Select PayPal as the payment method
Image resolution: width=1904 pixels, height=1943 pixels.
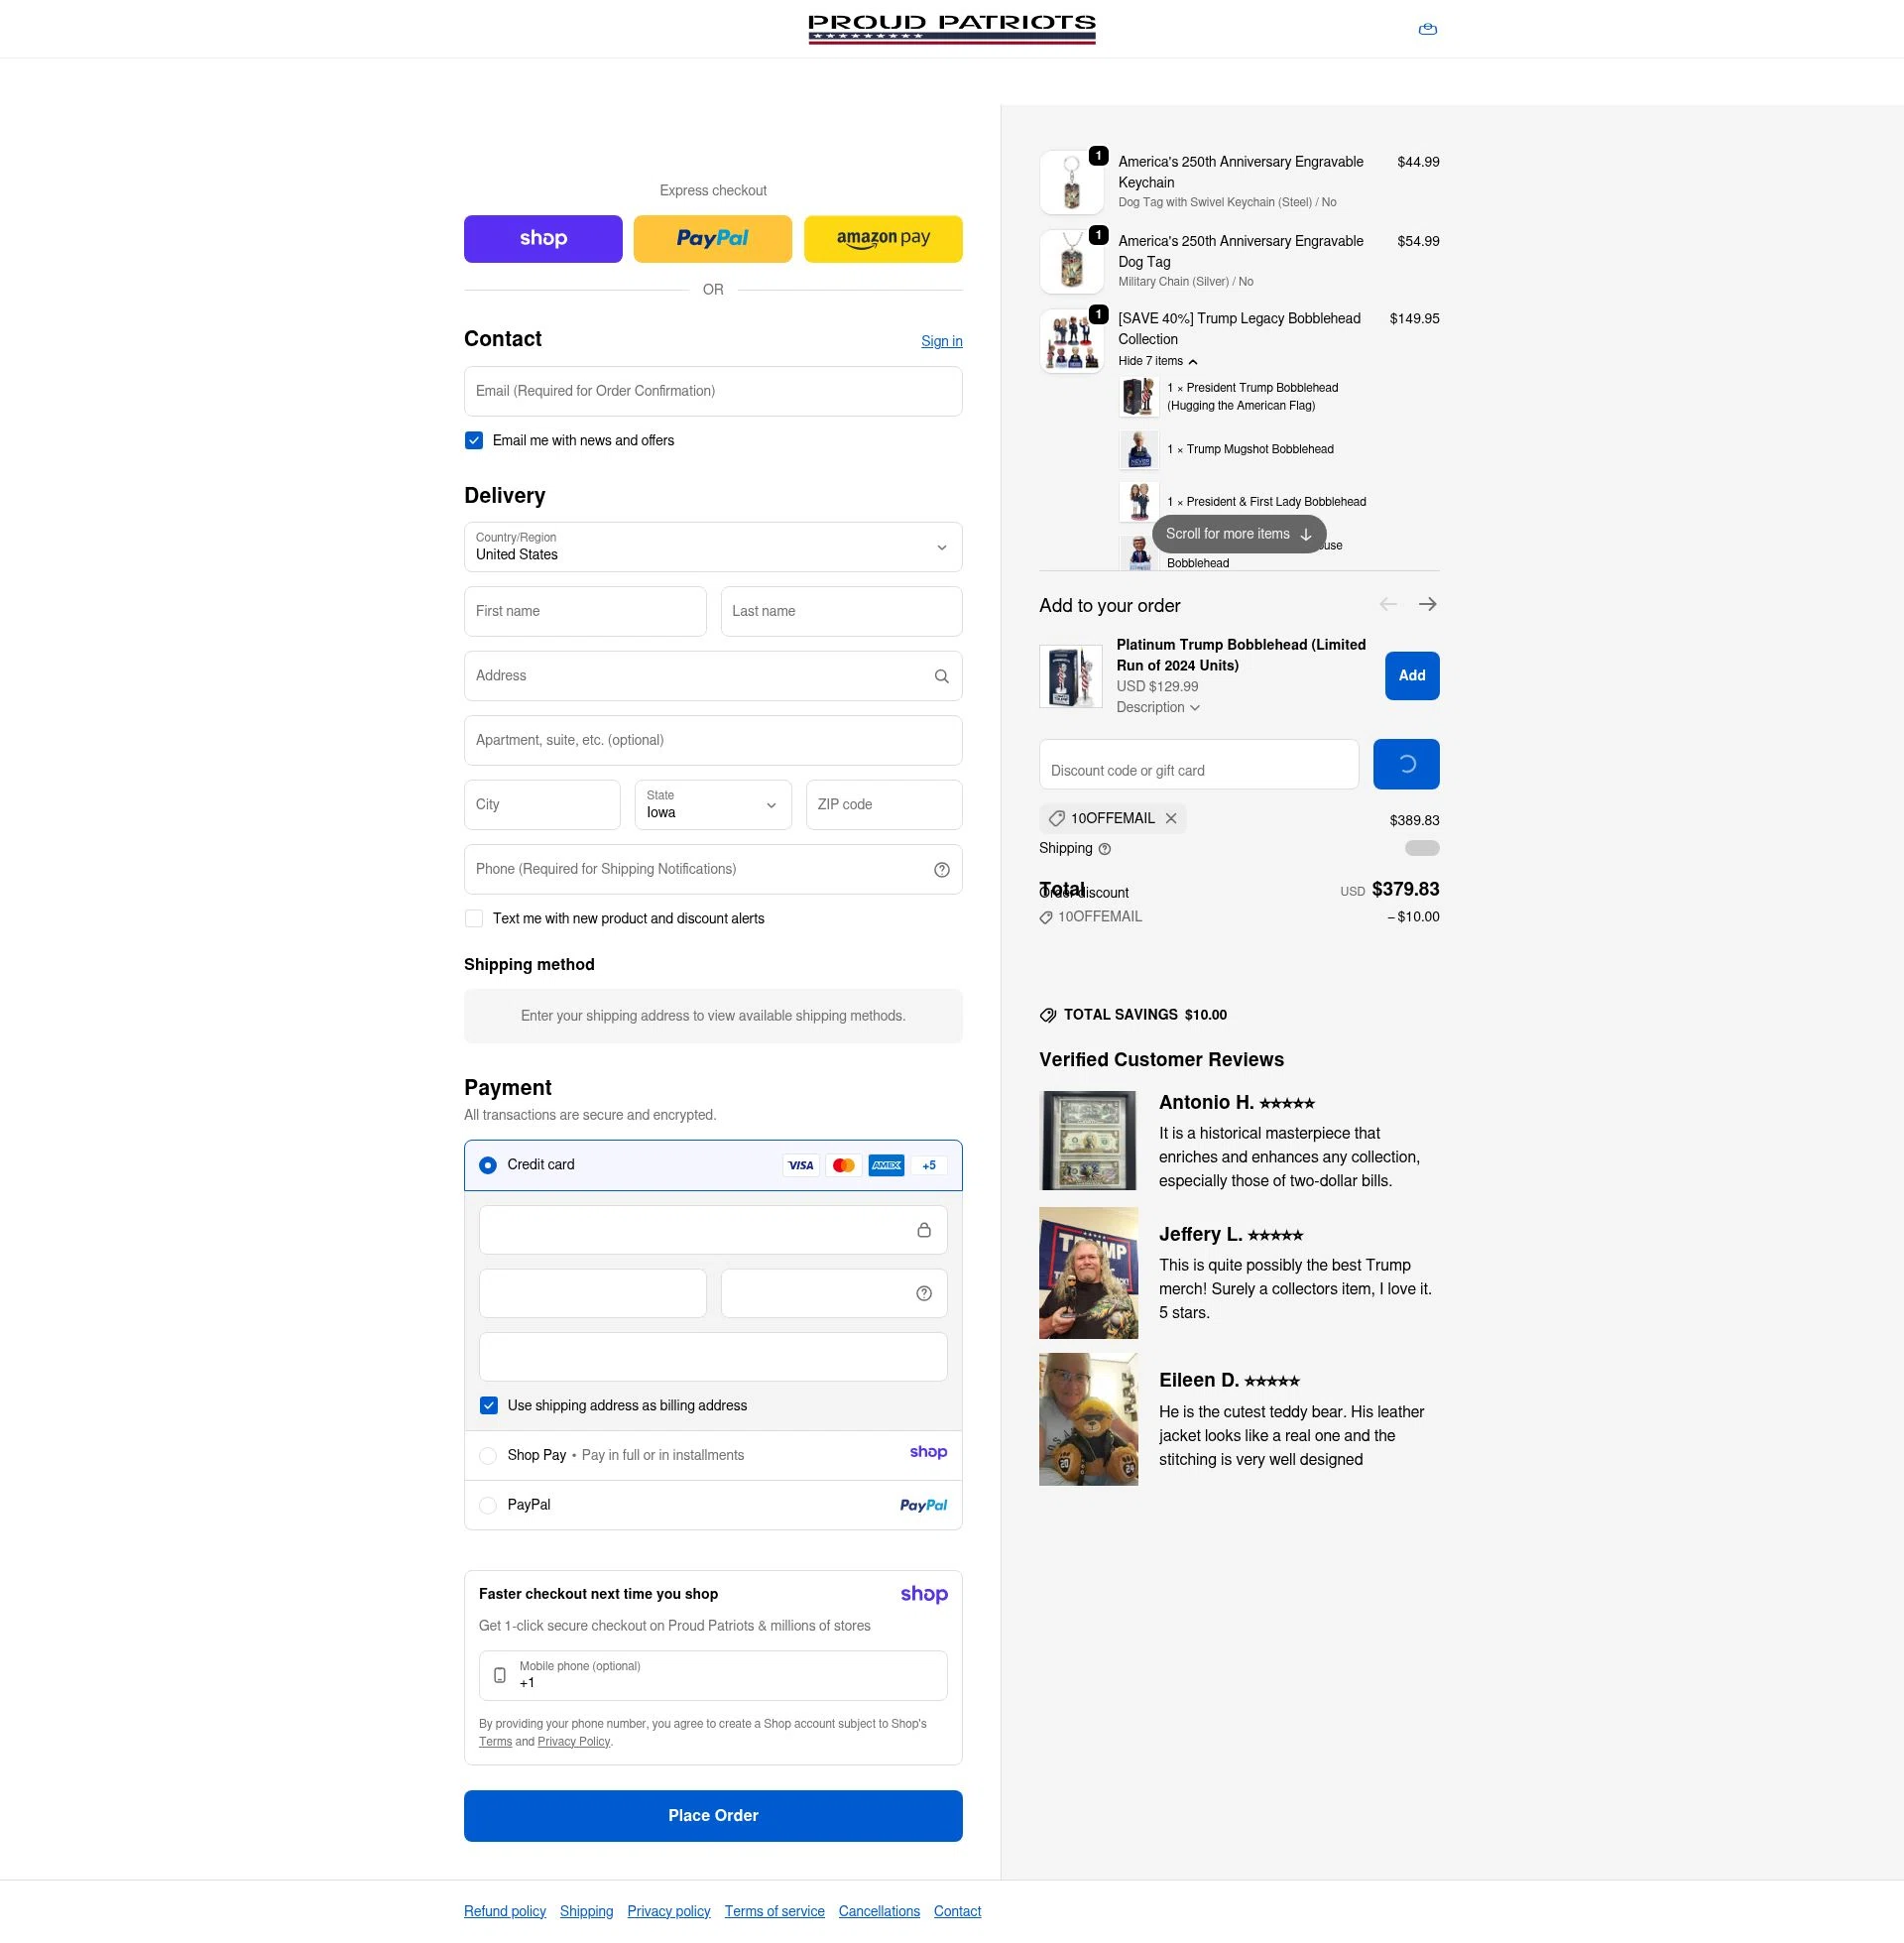[487, 1505]
